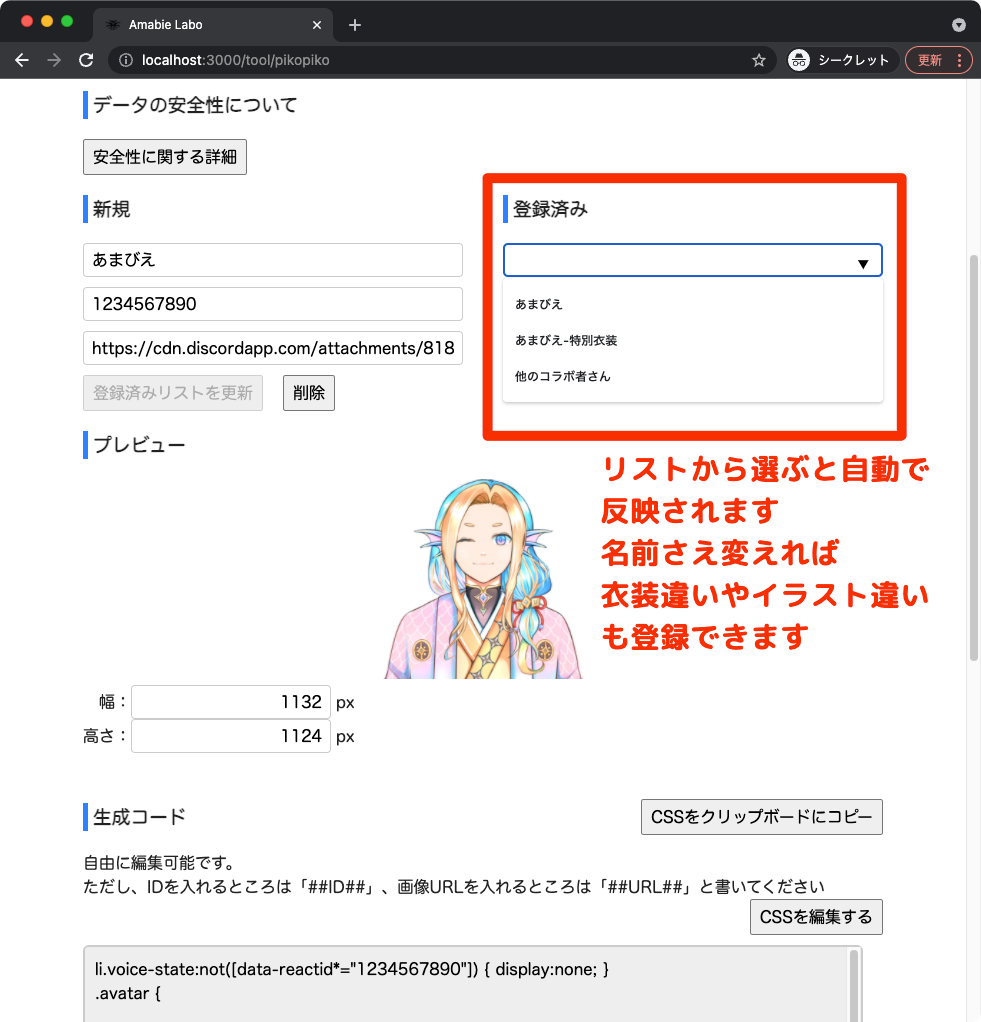Click the CSSを編集する button
981x1022 pixels.
tap(816, 917)
